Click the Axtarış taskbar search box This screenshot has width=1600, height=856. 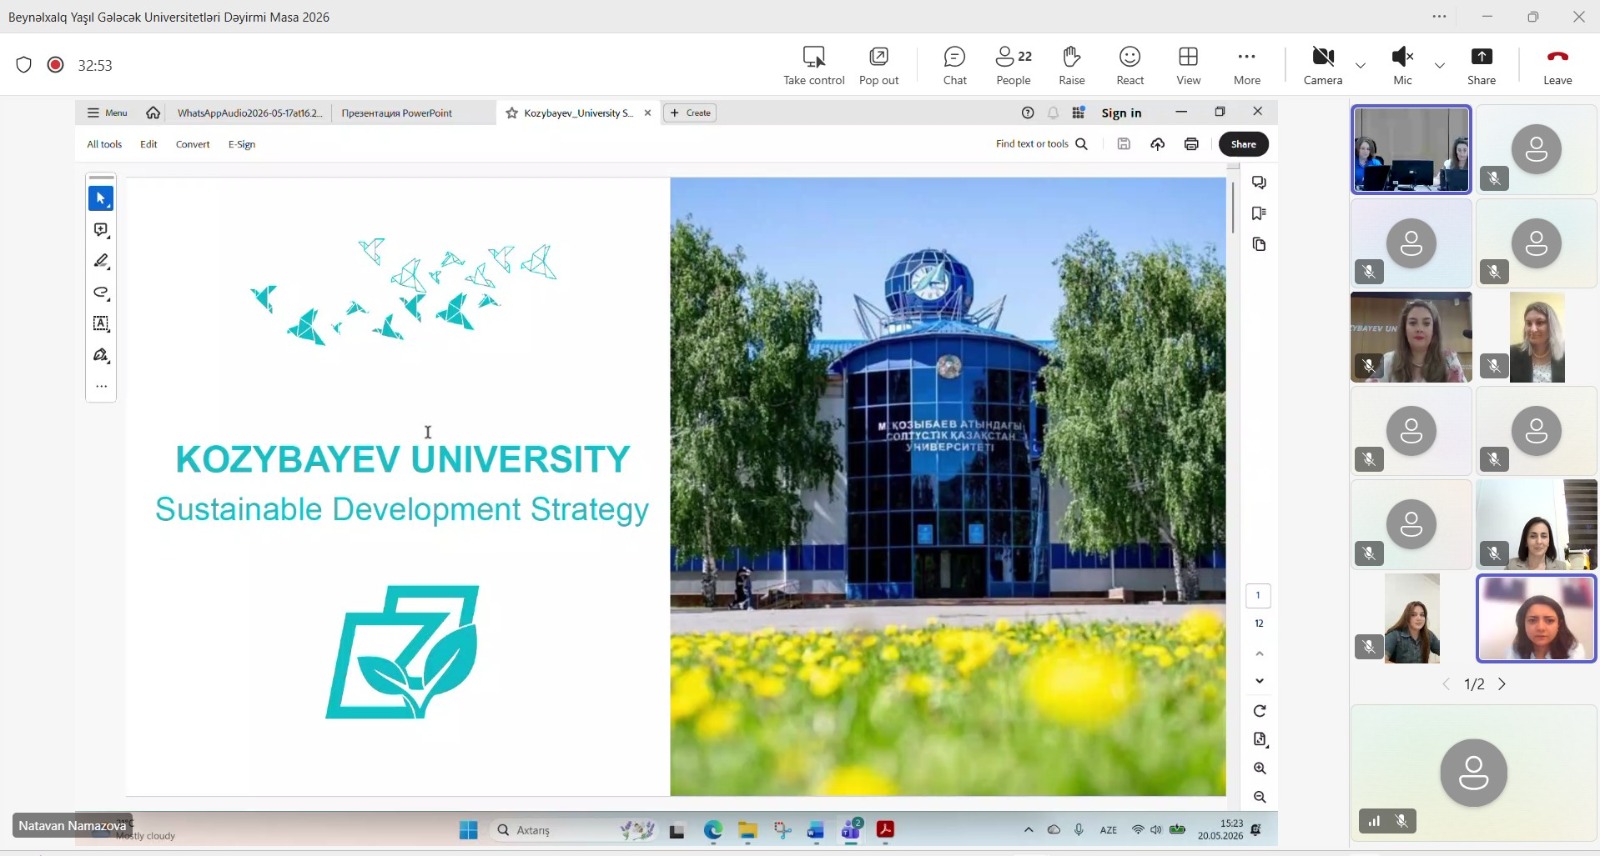(x=575, y=830)
